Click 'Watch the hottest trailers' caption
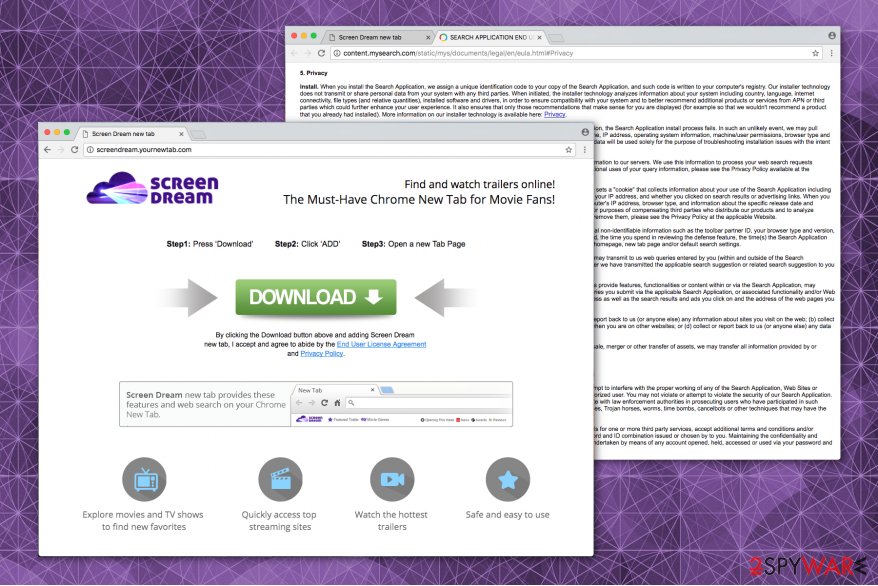This screenshot has height=586, width=878. coord(391,521)
